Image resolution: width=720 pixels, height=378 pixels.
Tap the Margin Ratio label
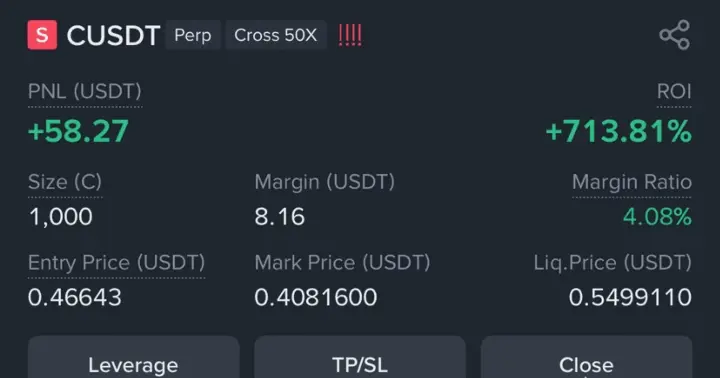(x=632, y=182)
